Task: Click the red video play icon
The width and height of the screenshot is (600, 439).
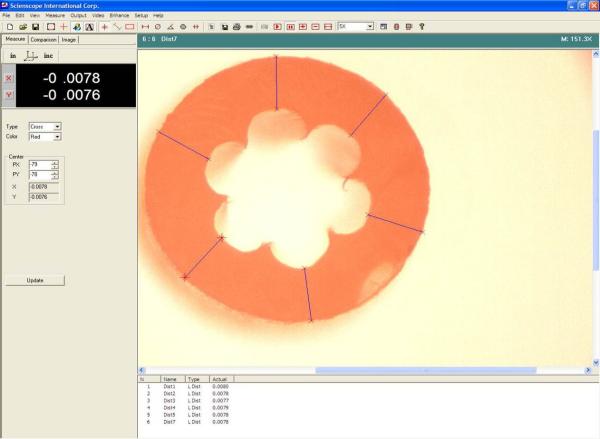Action: [x=277, y=26]
